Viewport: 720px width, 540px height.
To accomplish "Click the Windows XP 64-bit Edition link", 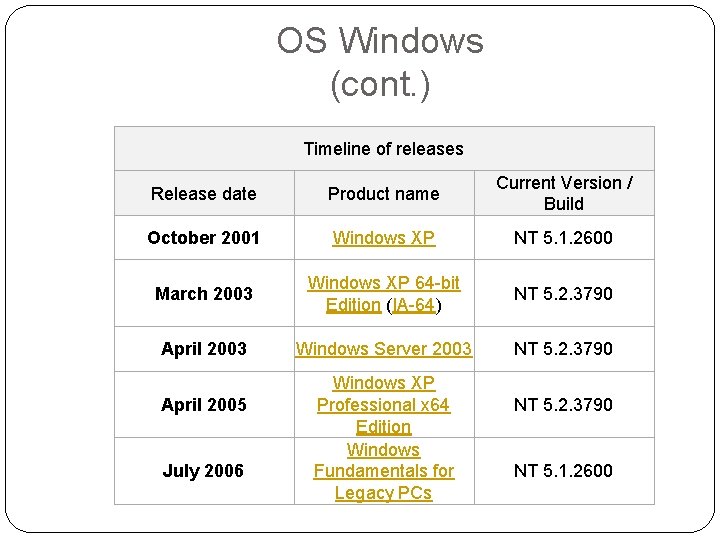I will pos(383,284).
